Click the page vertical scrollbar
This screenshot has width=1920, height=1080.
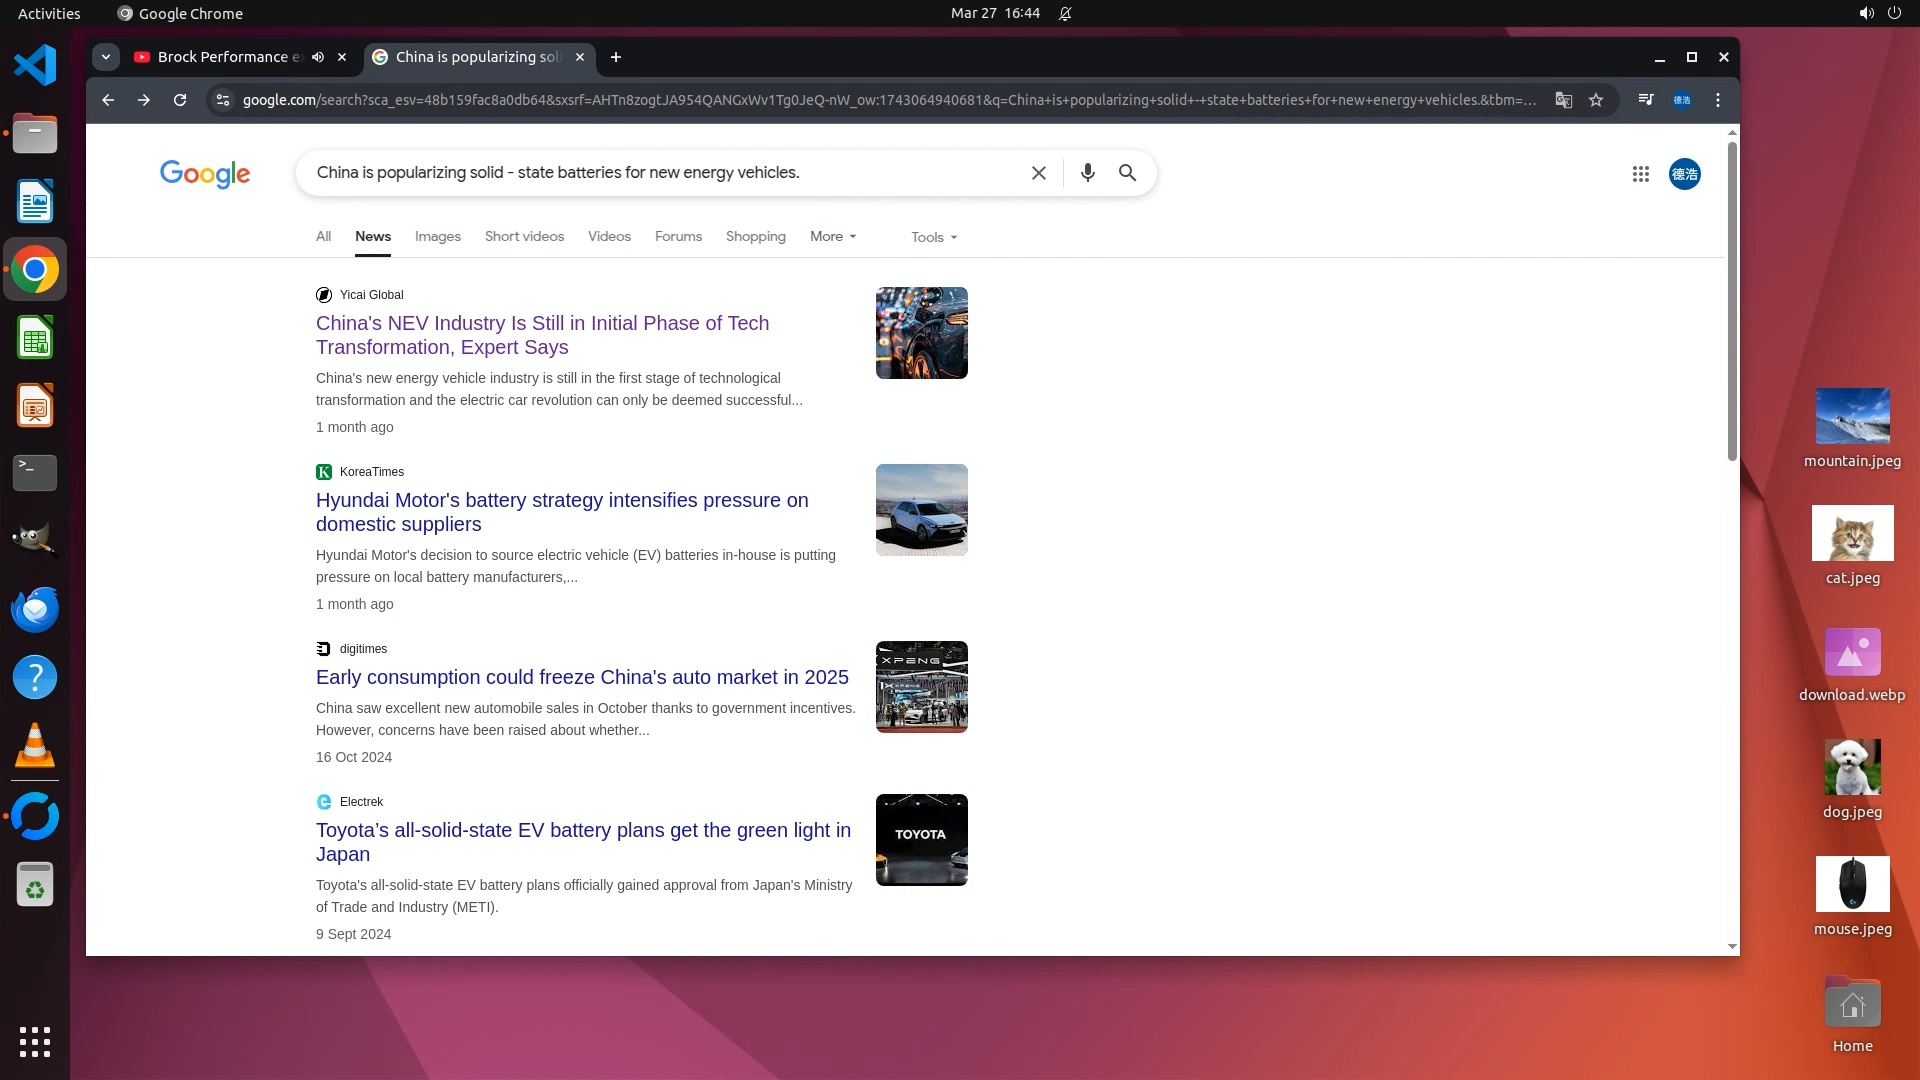[x=1732, y=300]
